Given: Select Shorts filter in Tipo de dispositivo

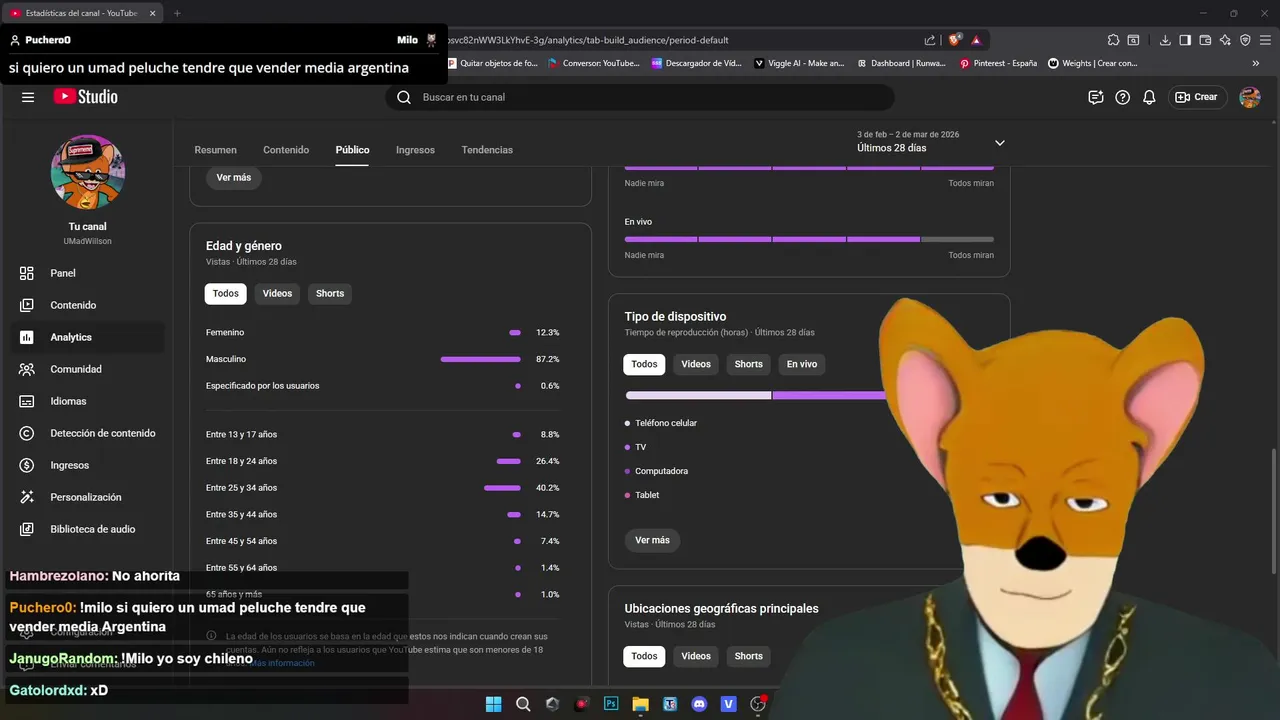Looking at the screenshot, I should tap(749, 364).
